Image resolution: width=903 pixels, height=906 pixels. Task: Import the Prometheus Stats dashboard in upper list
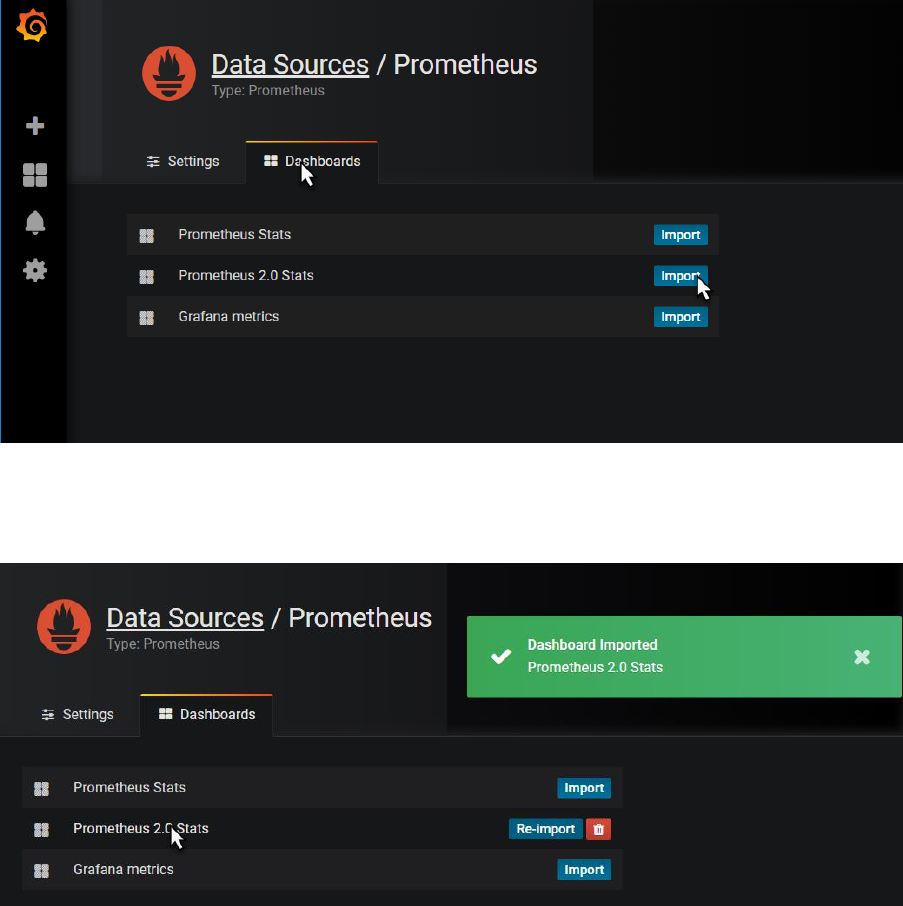(x=681, y=235)
